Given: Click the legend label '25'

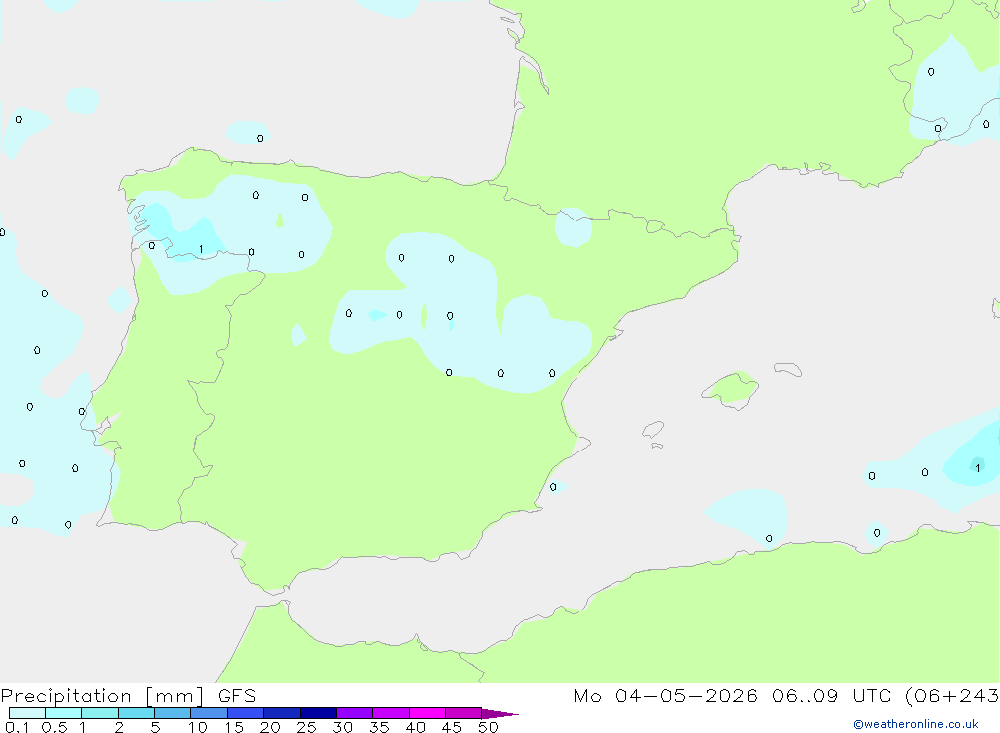Looking at the screenshot, I should click(x=306, y=727).
